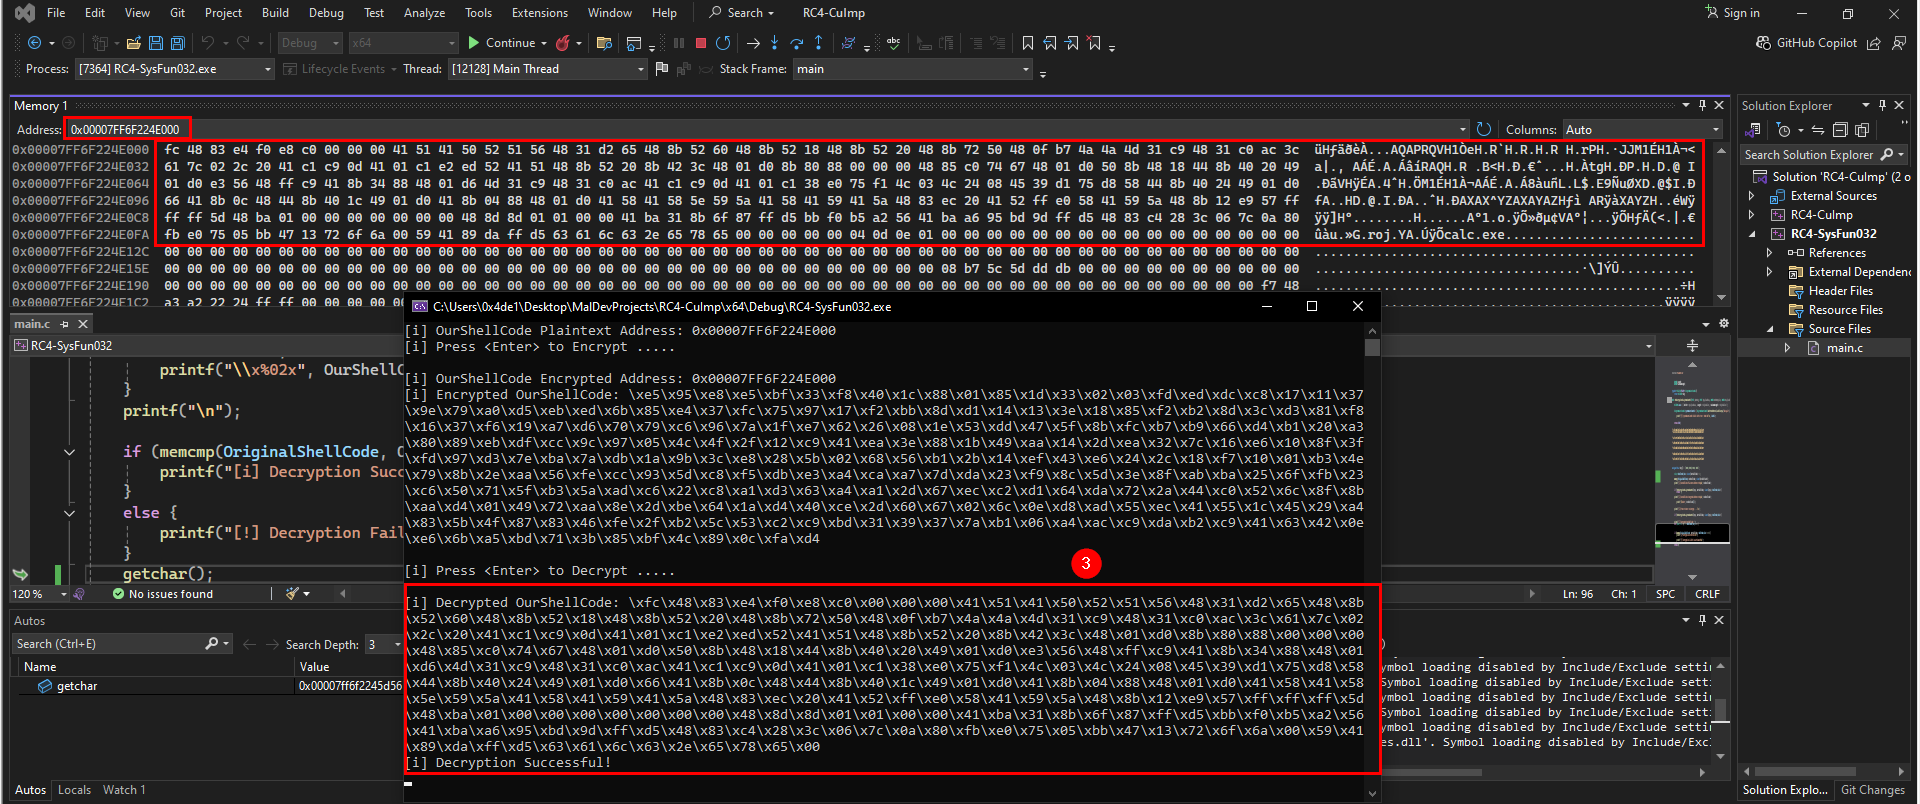Screen dimensions: 1920x804
Task: Click the Step Out icon
Action: (819, 43)
